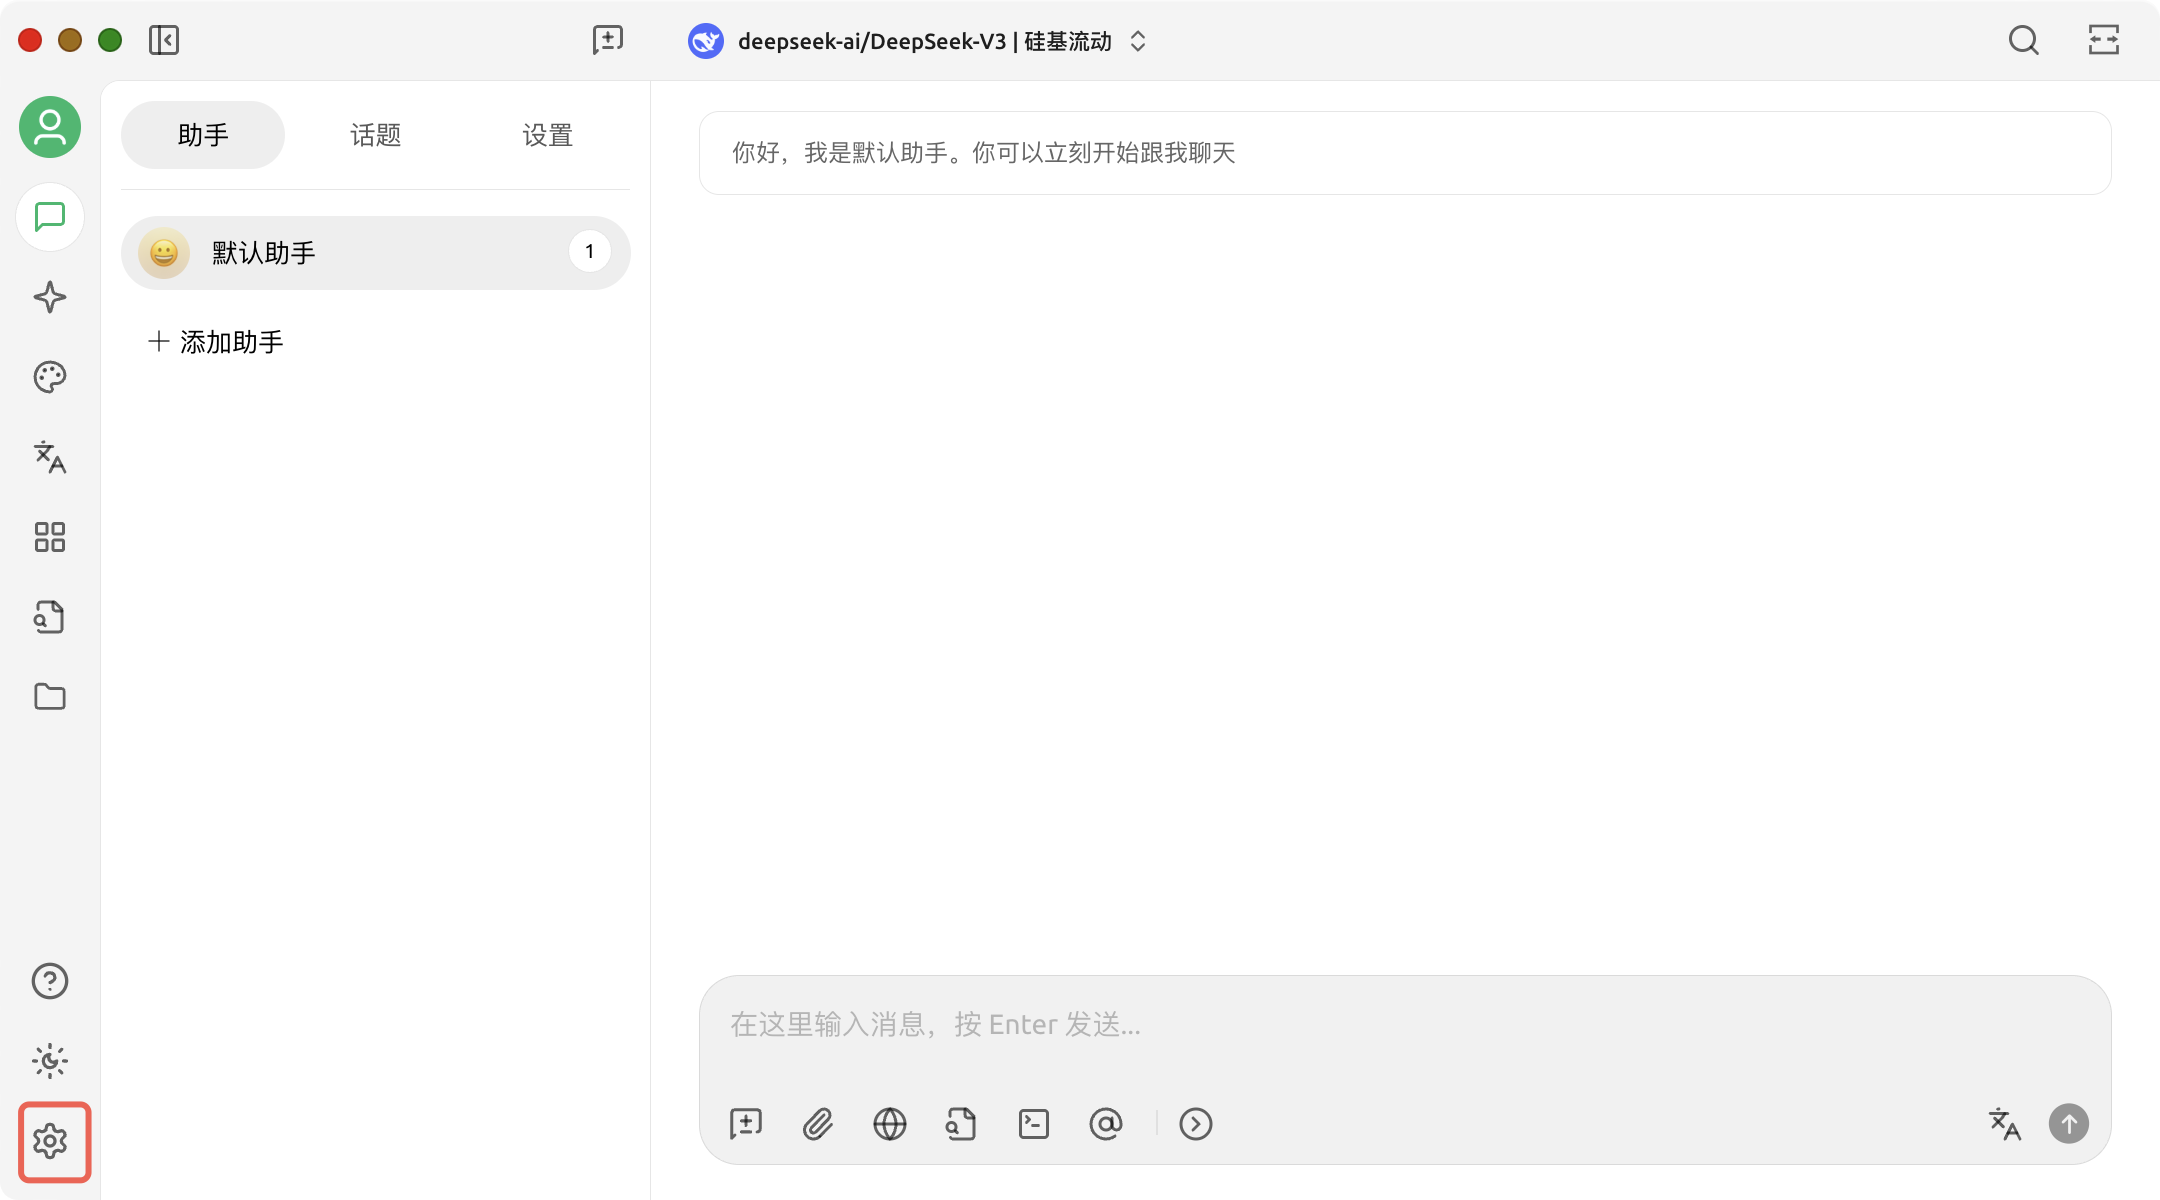Collapse the left assistants panel
2160x1200 pixels.
[164, 40]
